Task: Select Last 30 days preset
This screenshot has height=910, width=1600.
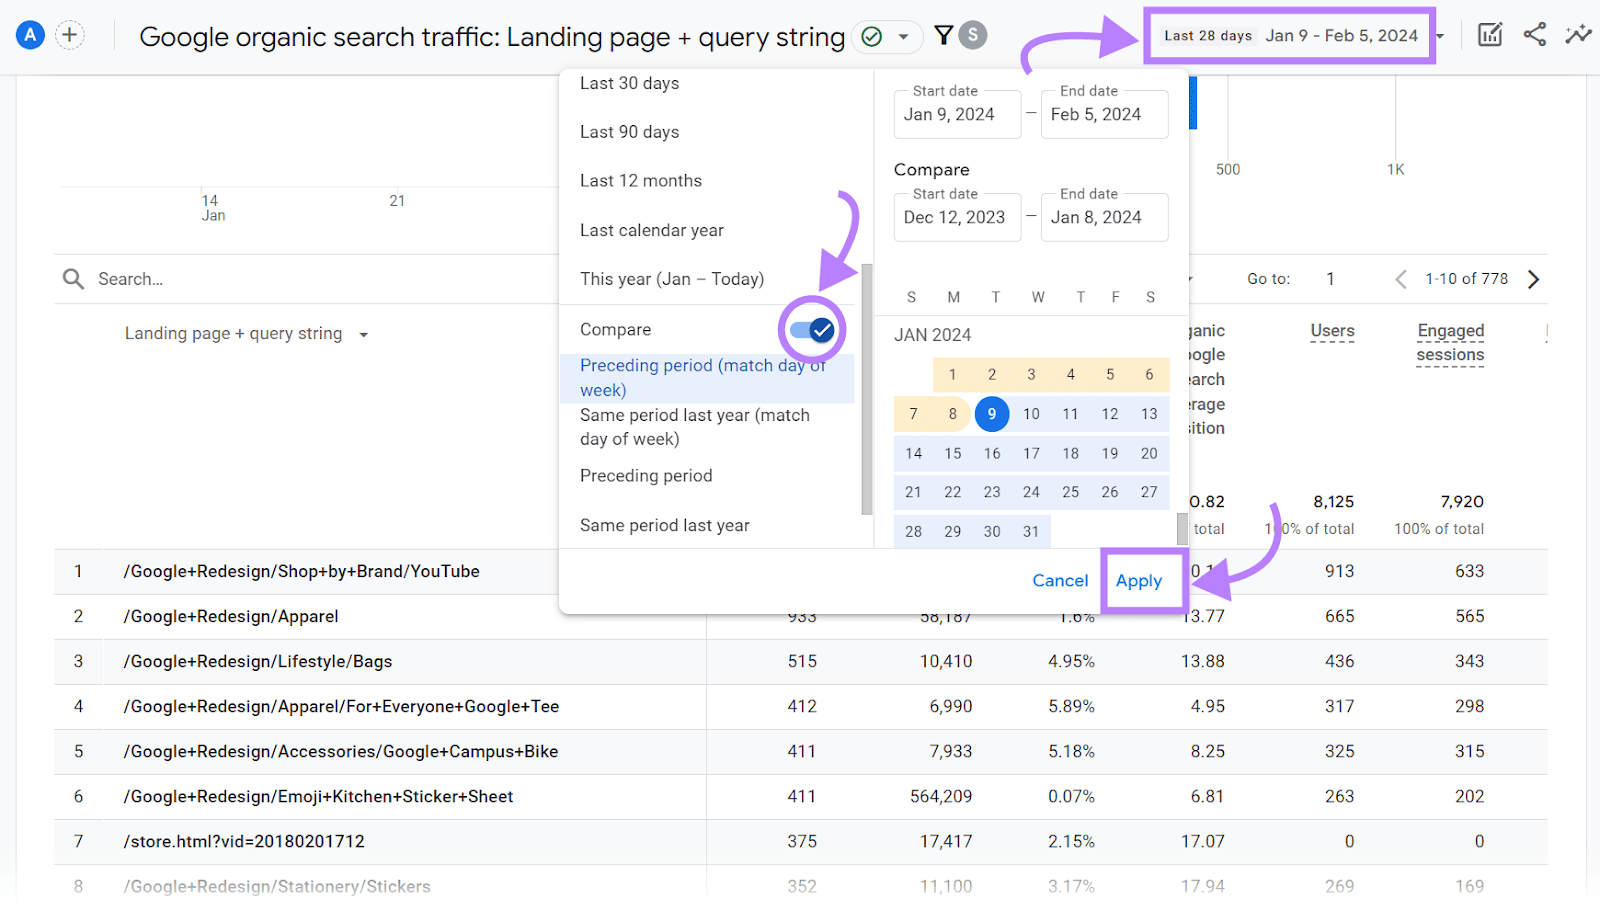Action: click(x=629, y=83)
